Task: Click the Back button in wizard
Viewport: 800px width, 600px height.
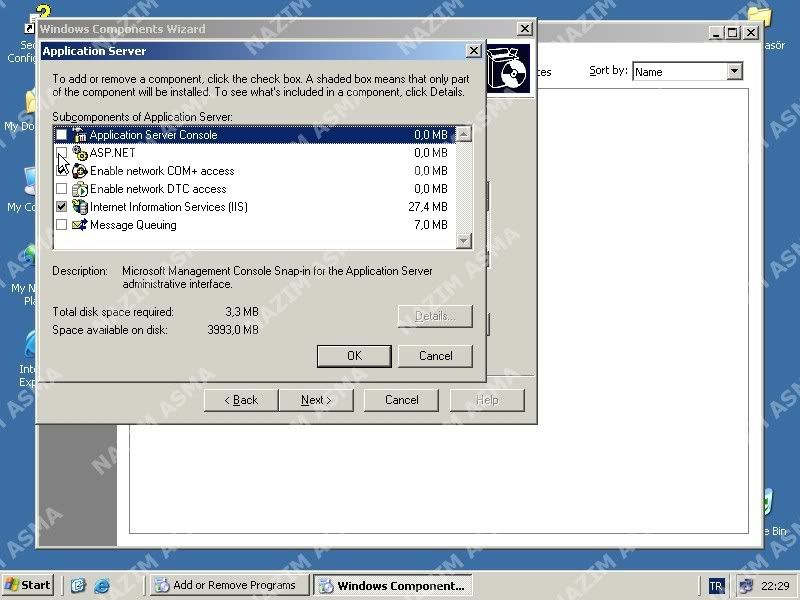Action: [241, 400]
